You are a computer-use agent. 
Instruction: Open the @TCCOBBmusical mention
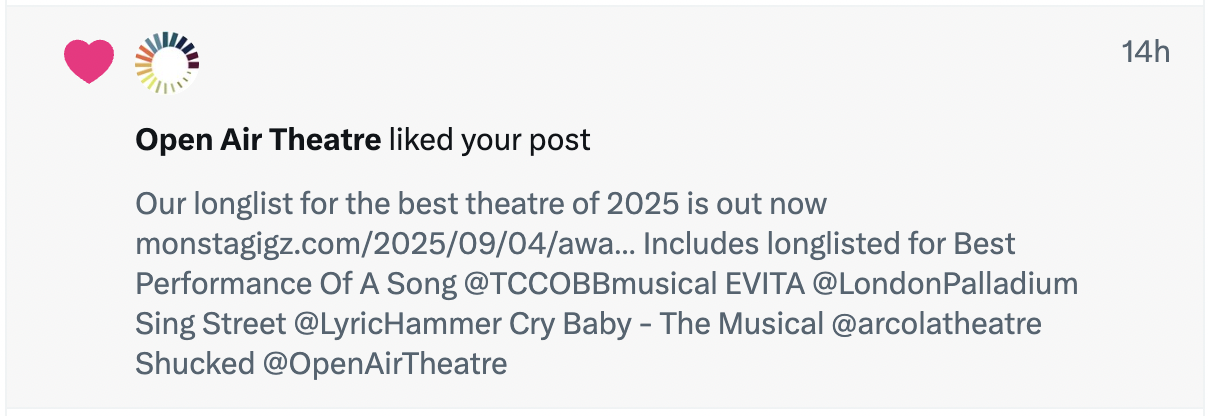click(587, 284)
